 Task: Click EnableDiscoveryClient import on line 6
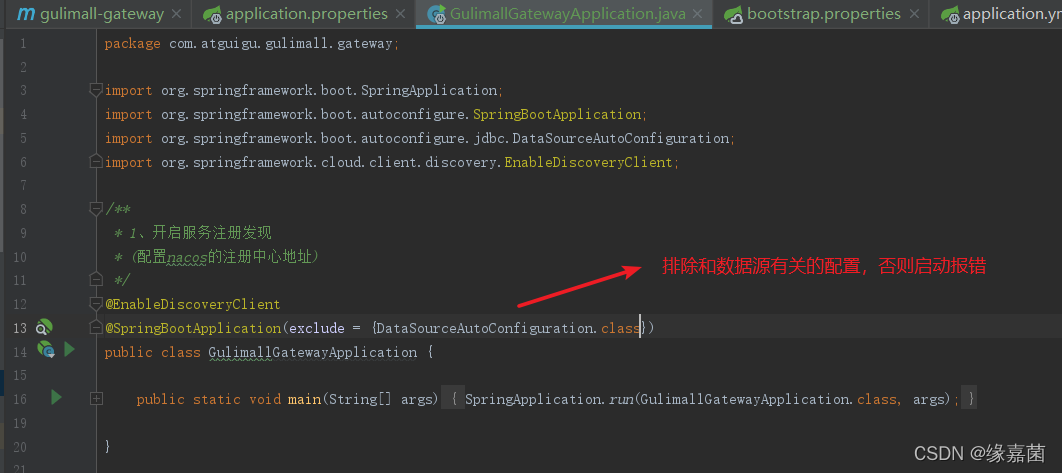tap(588, 162)
